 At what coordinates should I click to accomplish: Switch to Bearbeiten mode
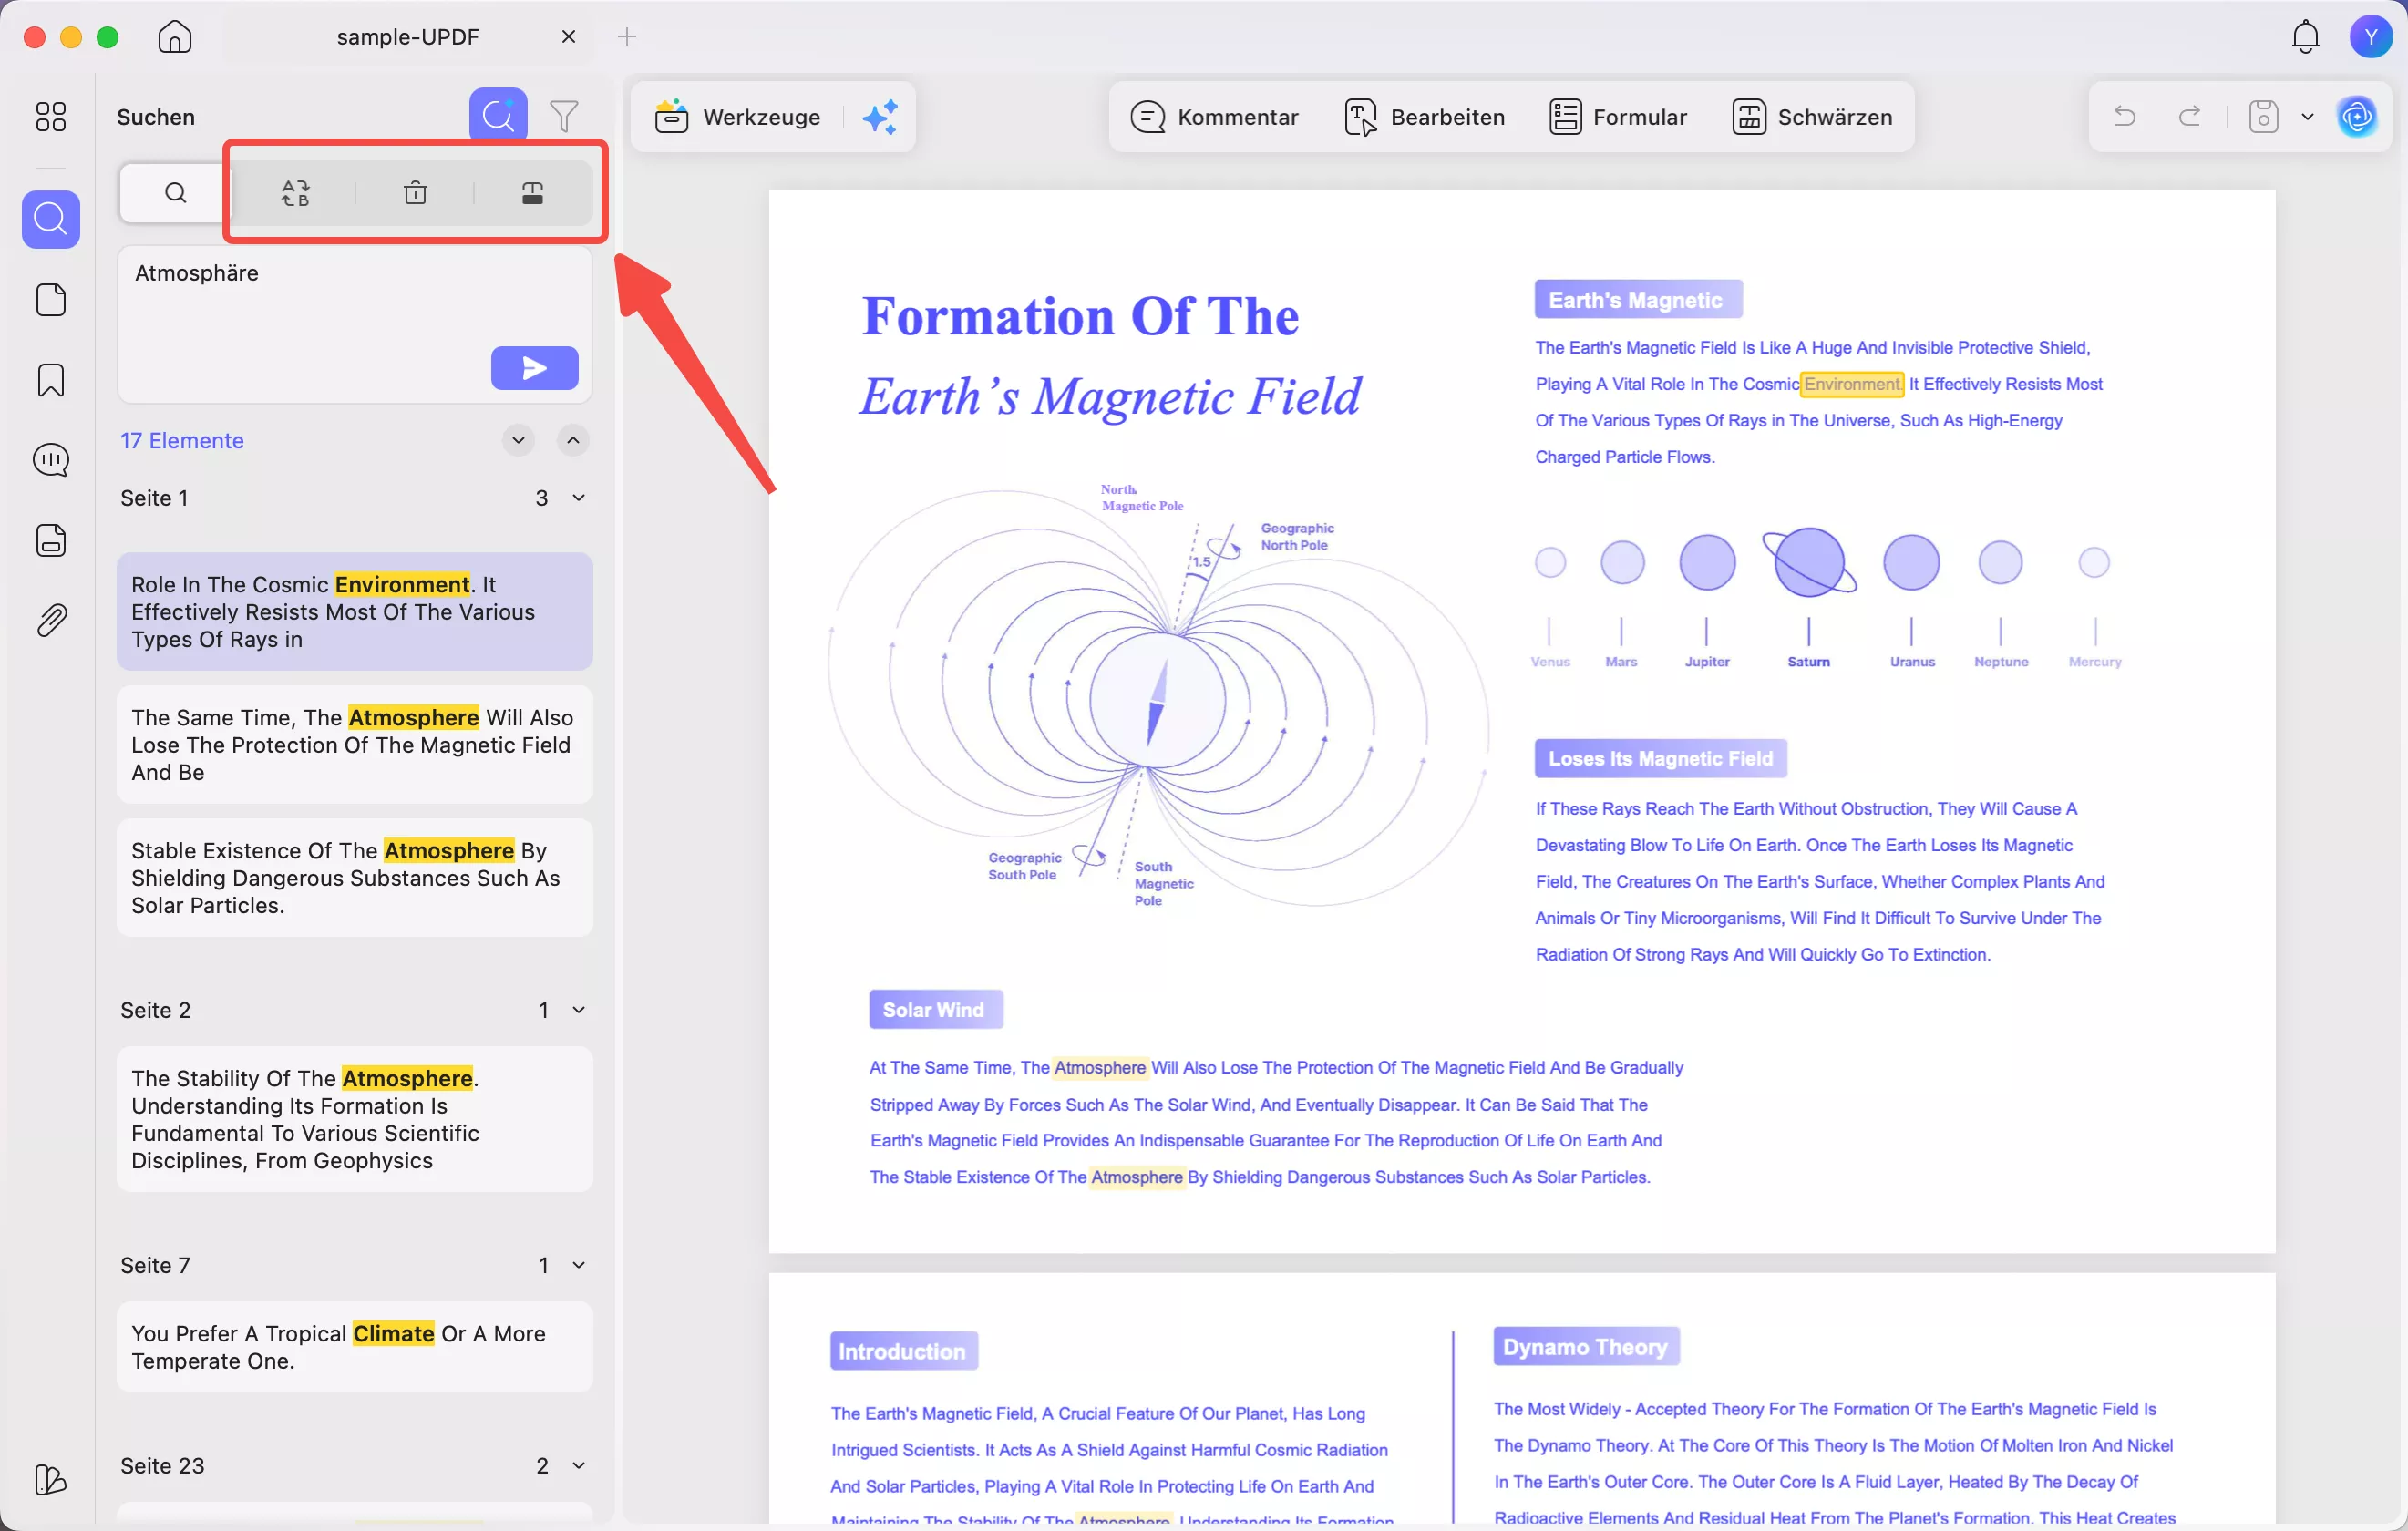(1424, 117)
